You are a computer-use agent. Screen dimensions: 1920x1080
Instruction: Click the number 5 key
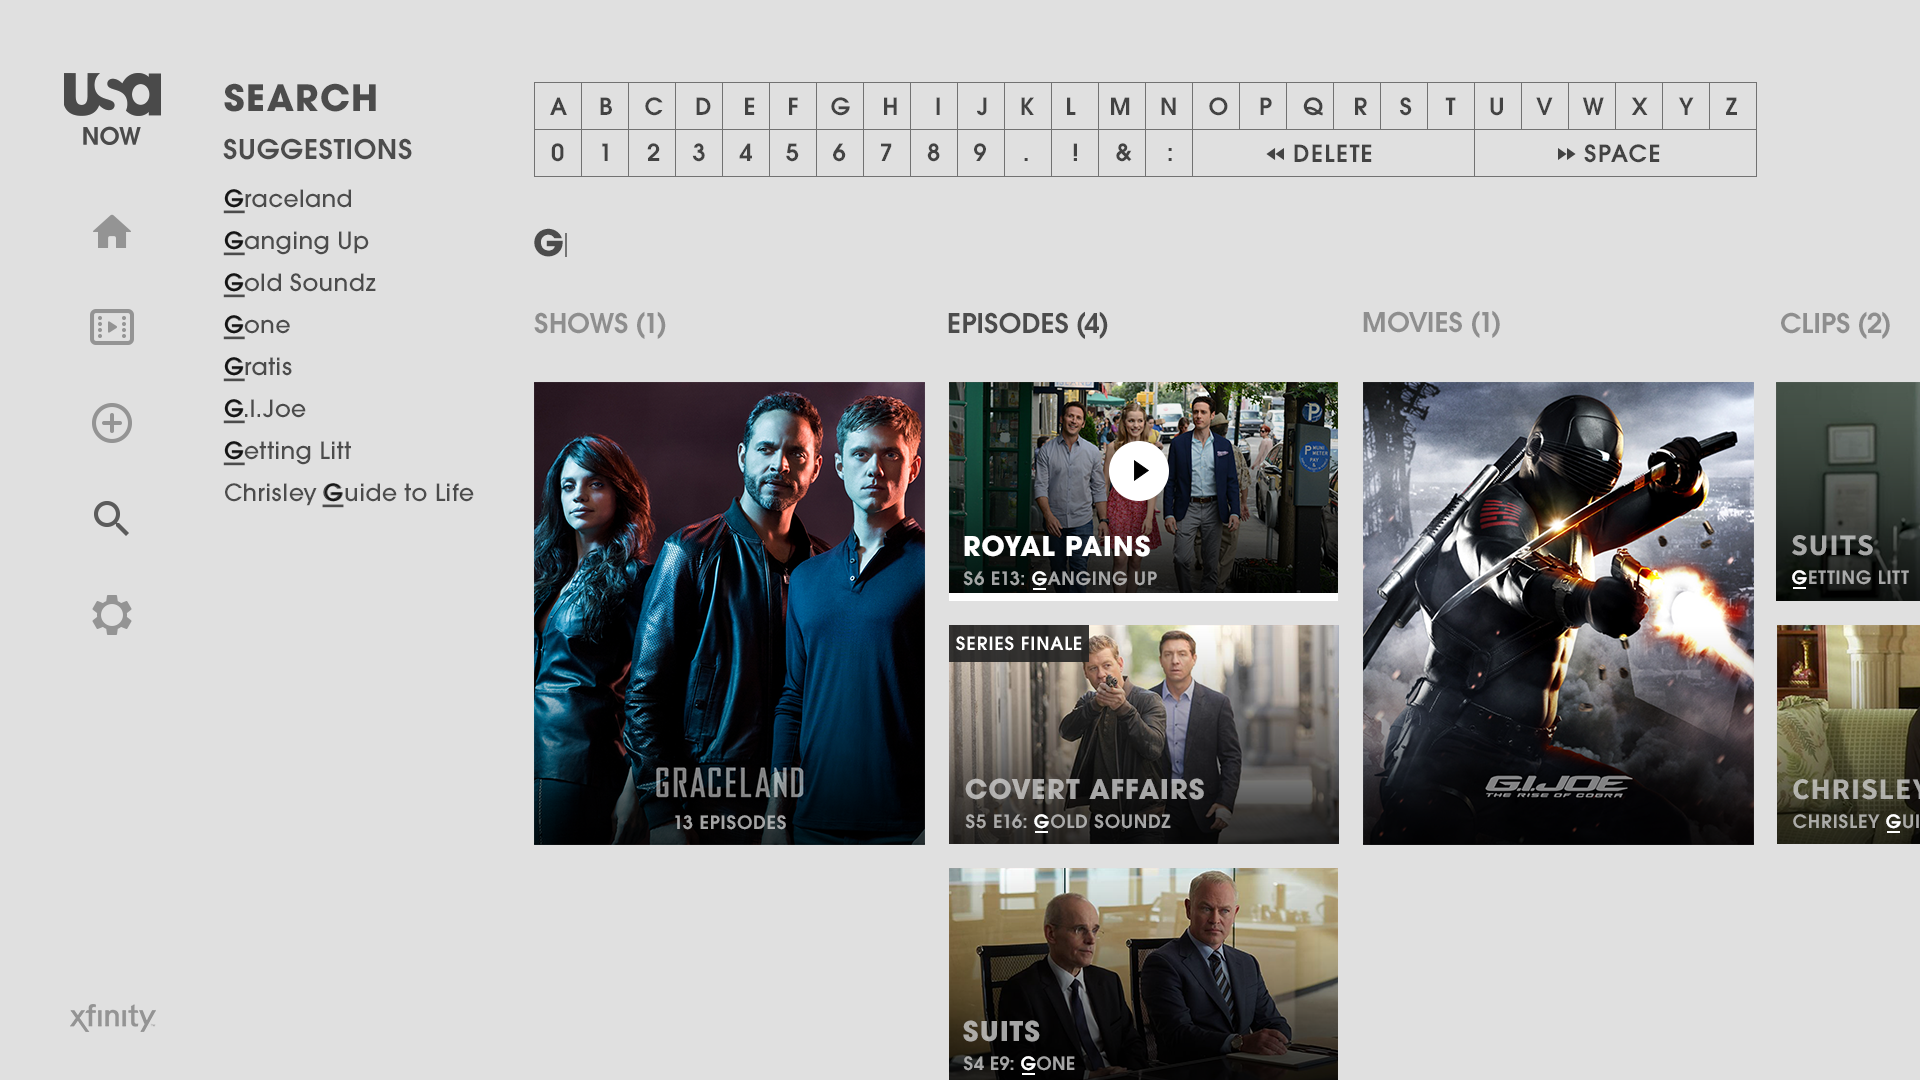[x=793, y=153]
